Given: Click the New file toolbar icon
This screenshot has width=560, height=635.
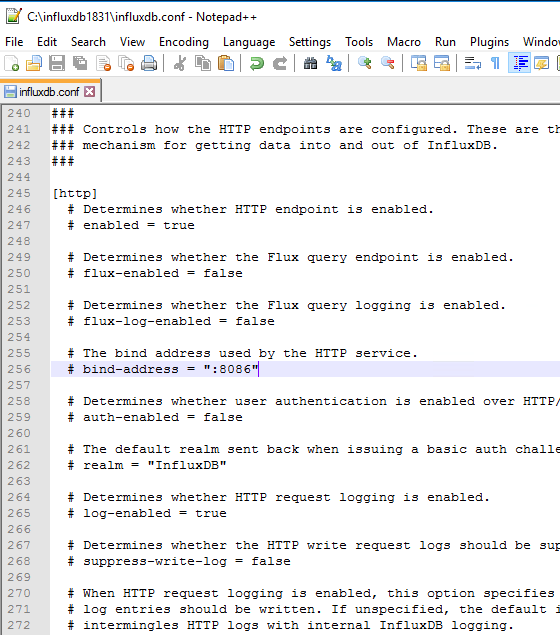Looking at the screenshot, I should (x=11, y=64).
